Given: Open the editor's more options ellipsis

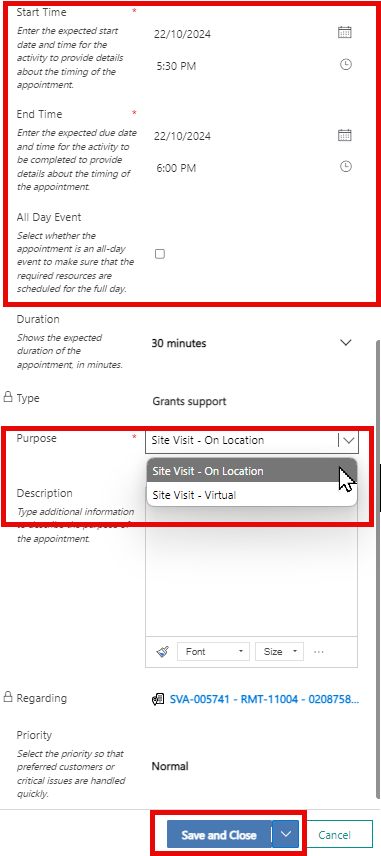Looking at the screenshot, I should pos(319,651).
